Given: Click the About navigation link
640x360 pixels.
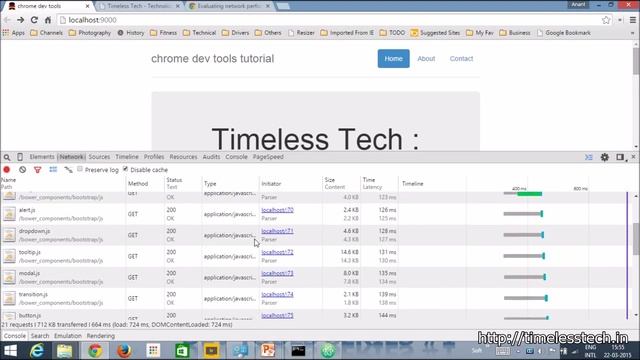Looking at the screenshot, I should 426,58.
